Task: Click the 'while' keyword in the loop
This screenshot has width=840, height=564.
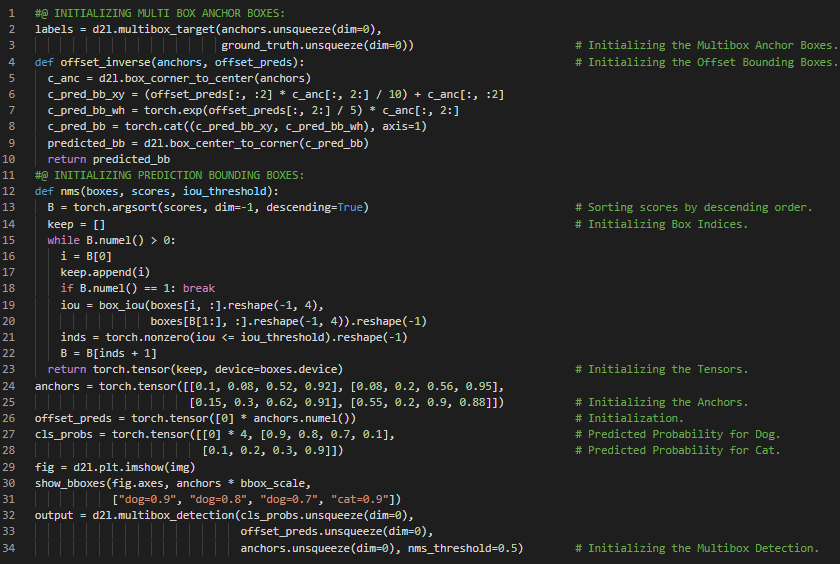Action: tap(63, 240)
